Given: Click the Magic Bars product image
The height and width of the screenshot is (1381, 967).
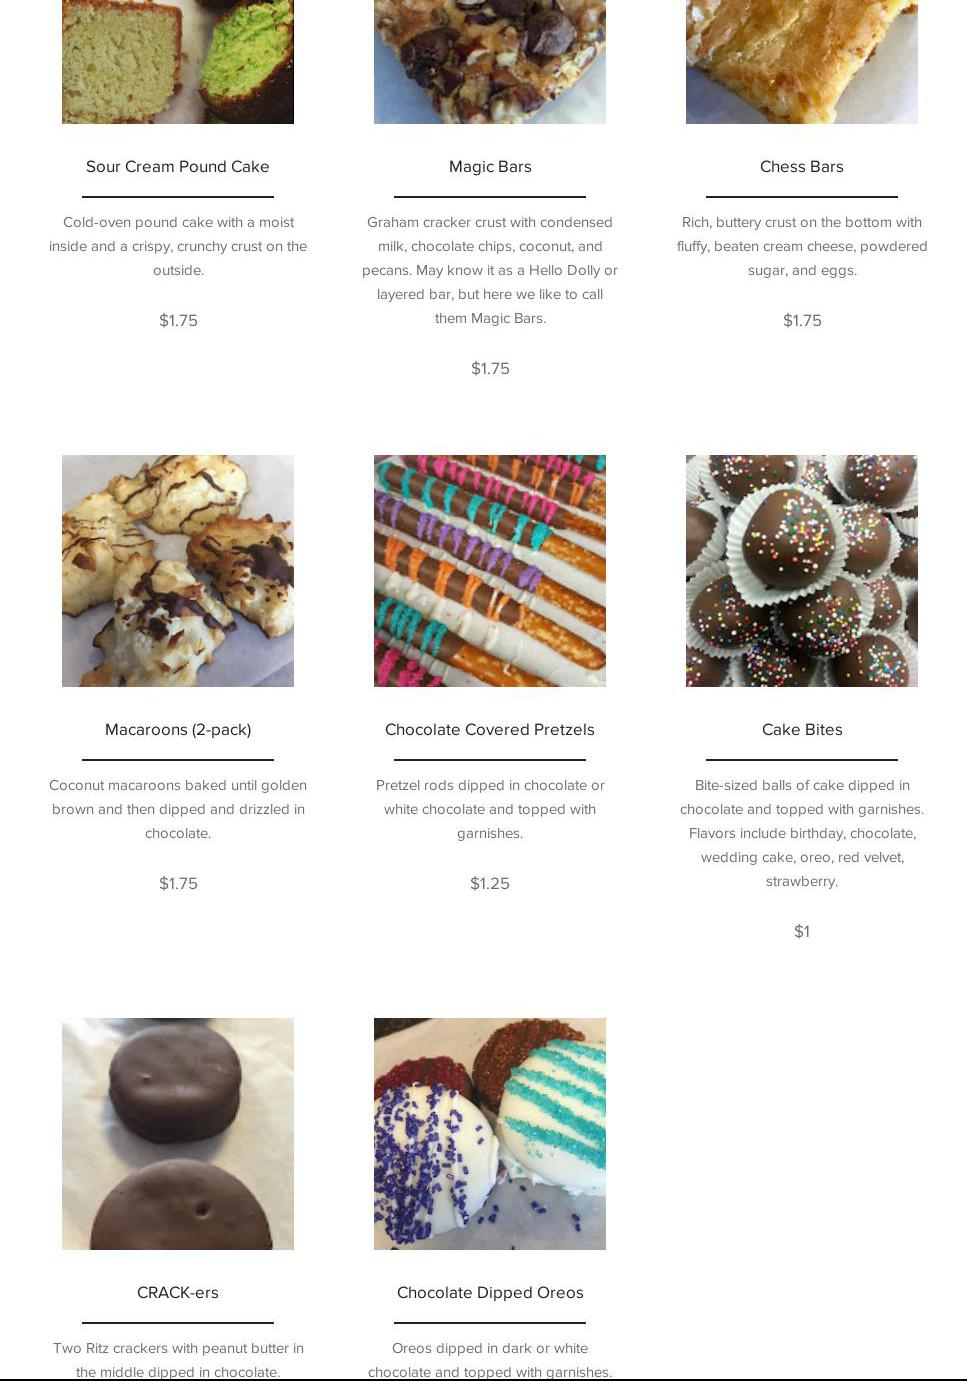Looking at the screenshot, I should pos(490,62).
